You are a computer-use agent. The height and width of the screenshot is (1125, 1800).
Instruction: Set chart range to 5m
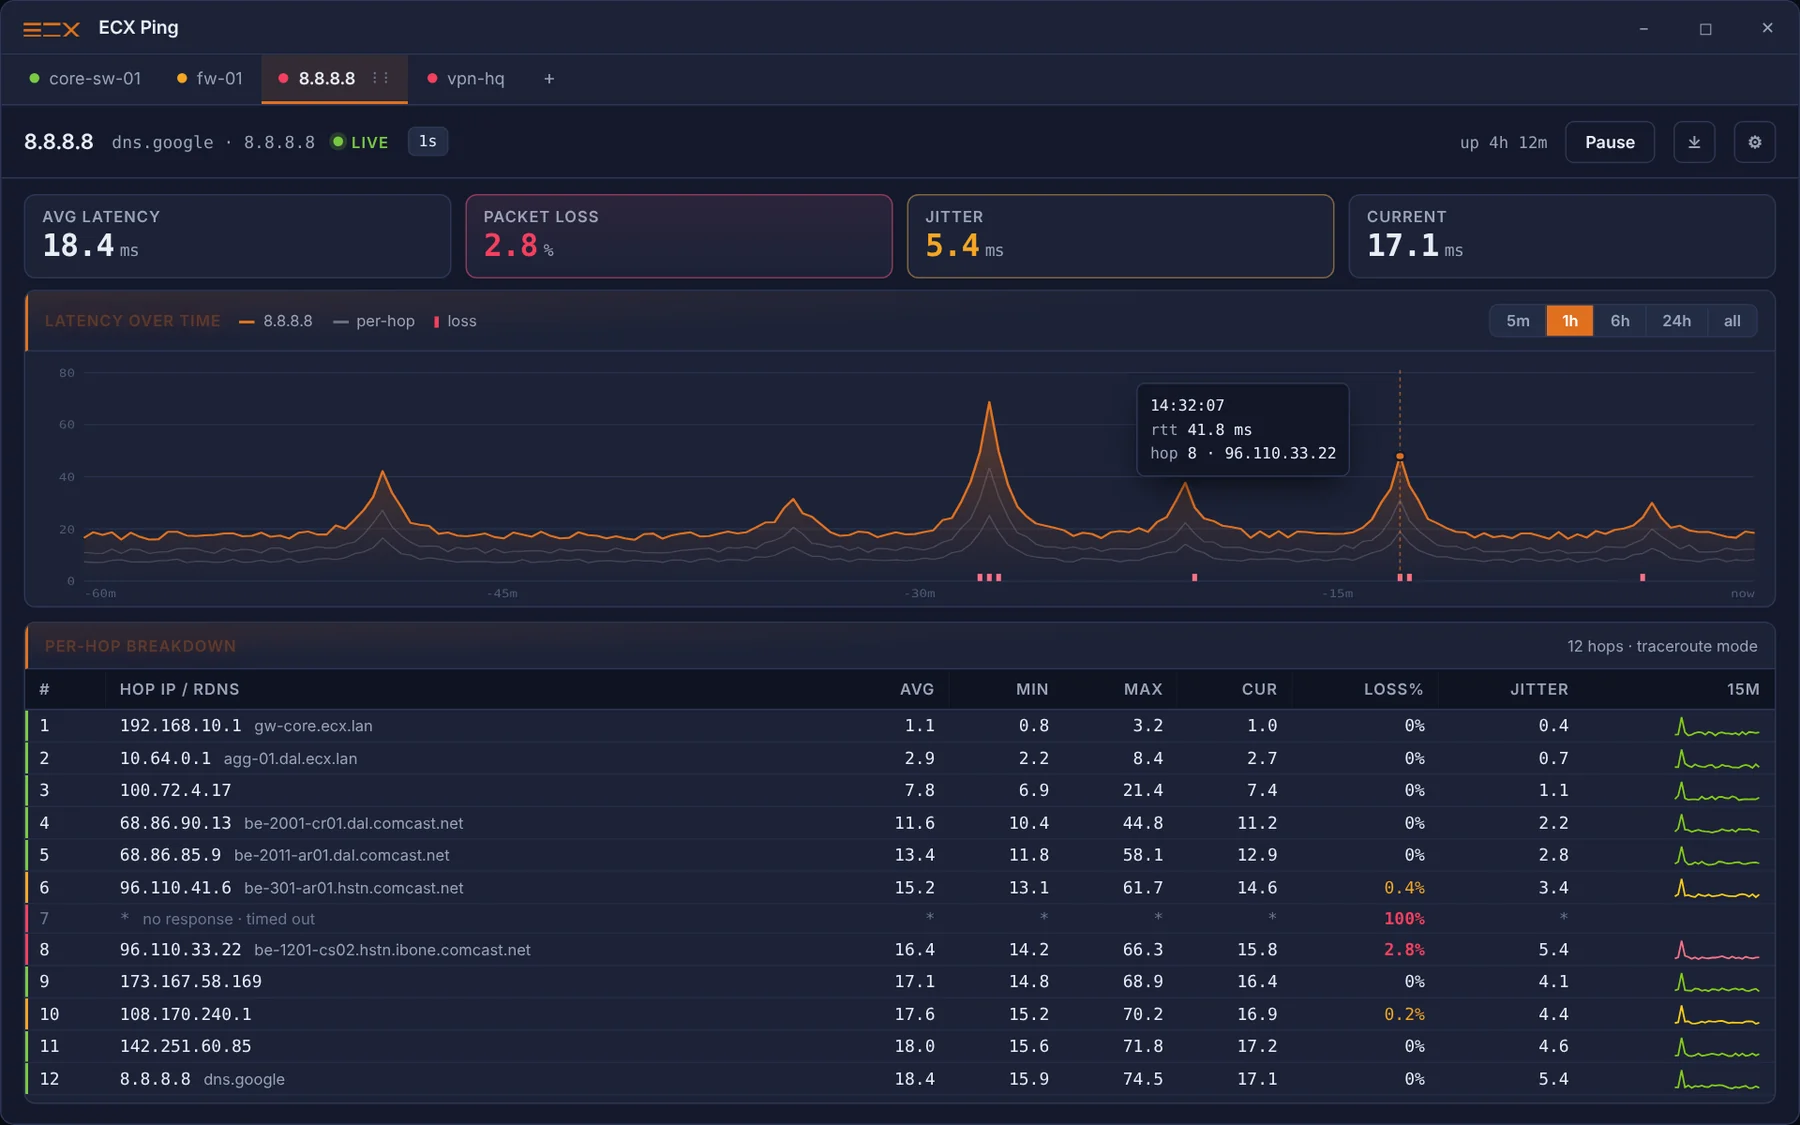1518,321
